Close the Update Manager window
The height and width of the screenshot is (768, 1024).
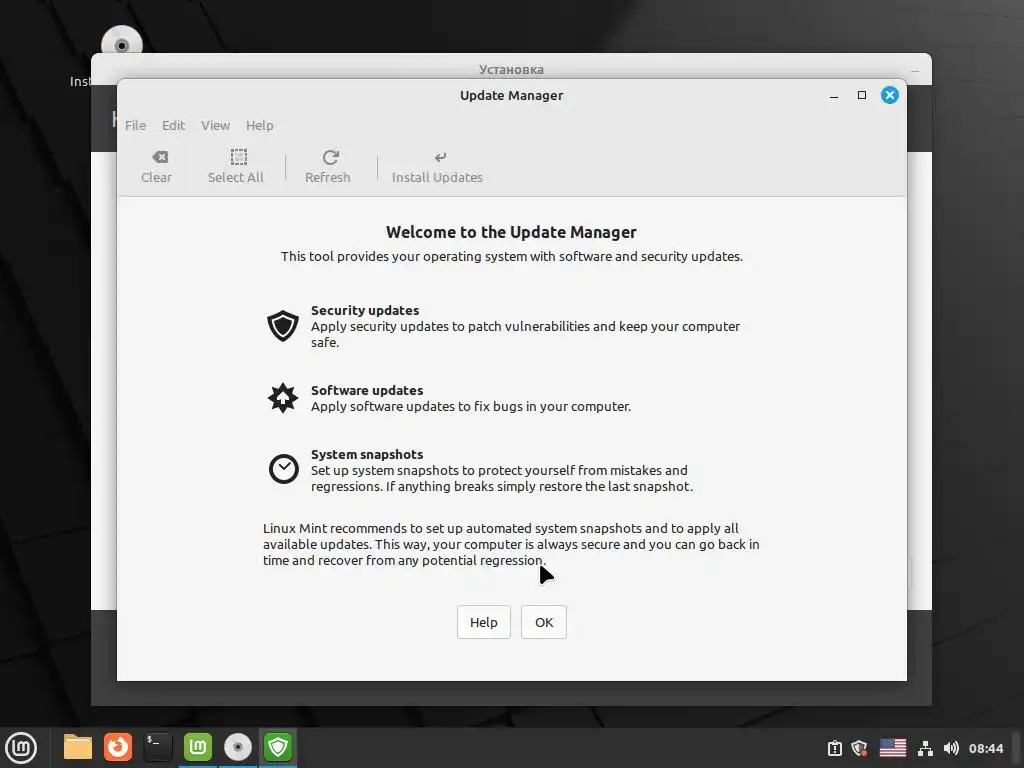tap(889, 95)
